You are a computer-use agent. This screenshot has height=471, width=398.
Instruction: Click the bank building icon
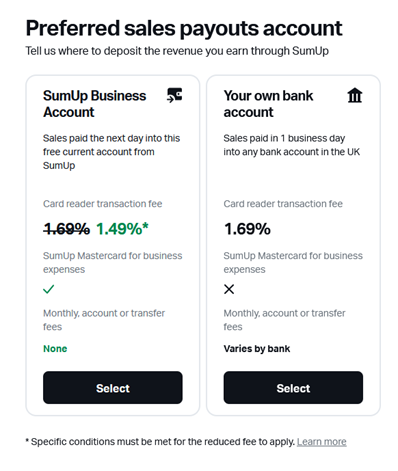pyautogui.click(x=355, y=95)
